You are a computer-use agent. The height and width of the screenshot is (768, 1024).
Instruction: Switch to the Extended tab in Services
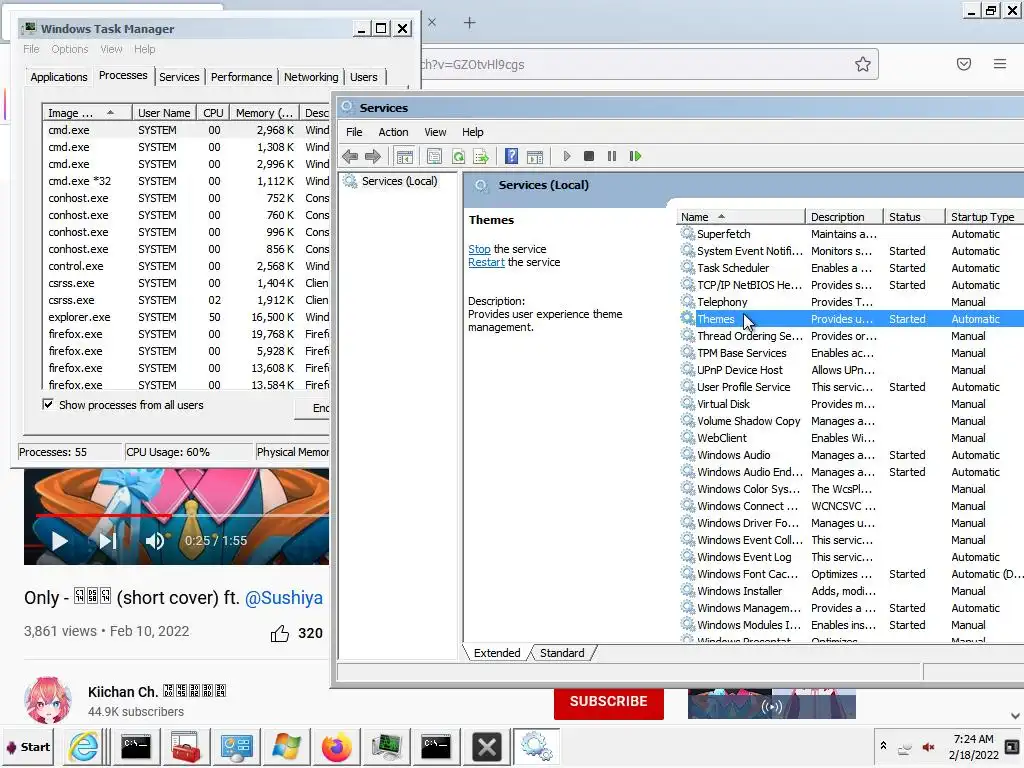tap(497, 653)
